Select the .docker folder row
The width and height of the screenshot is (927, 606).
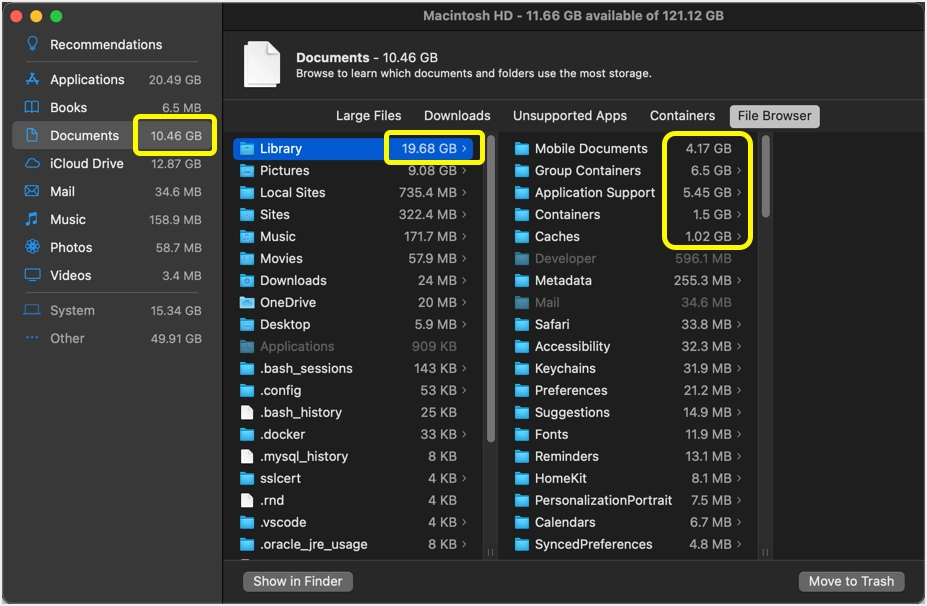354,434
